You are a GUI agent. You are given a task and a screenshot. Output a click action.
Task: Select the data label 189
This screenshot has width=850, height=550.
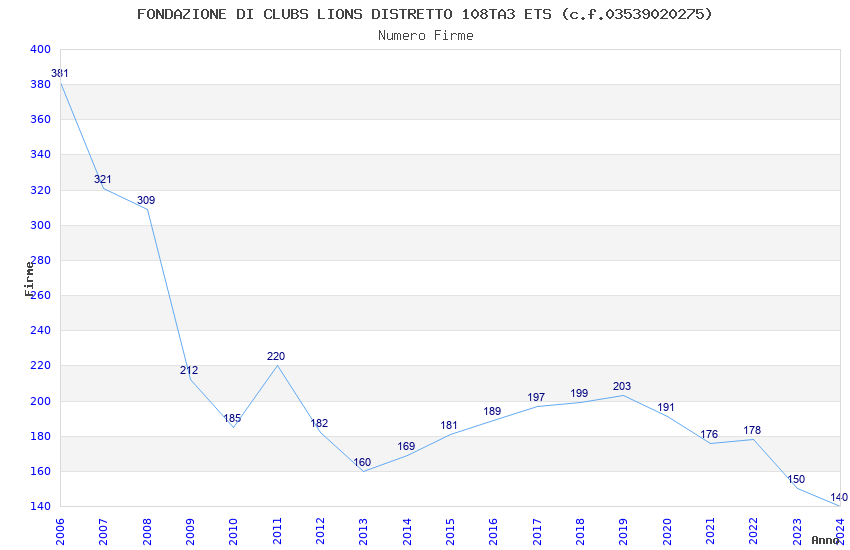click(492, 411)
